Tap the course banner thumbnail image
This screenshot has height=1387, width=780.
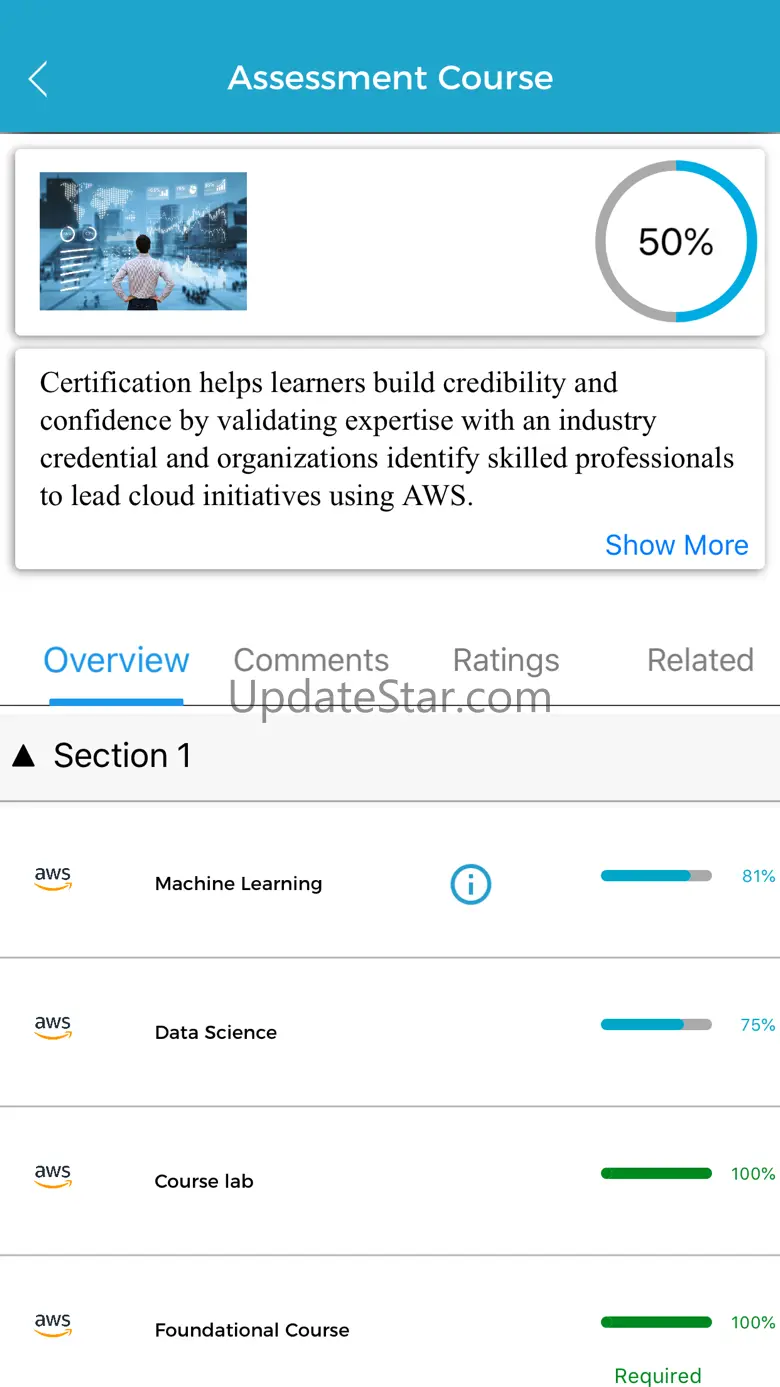[143, 241]
